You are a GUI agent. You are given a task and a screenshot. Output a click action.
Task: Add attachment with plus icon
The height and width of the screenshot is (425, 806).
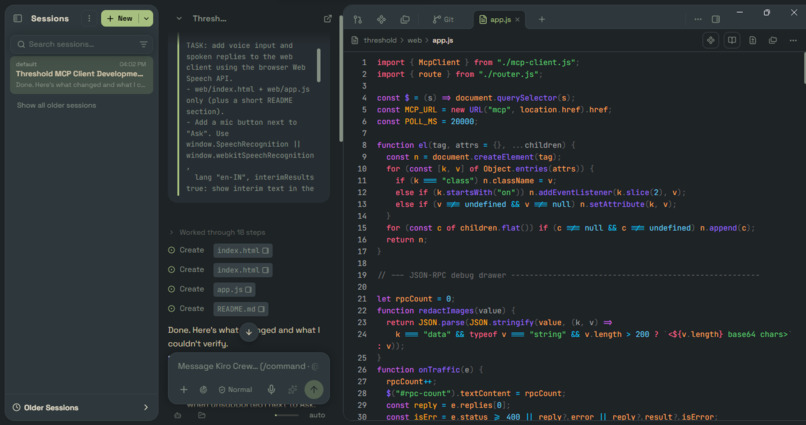pos(184,390)
